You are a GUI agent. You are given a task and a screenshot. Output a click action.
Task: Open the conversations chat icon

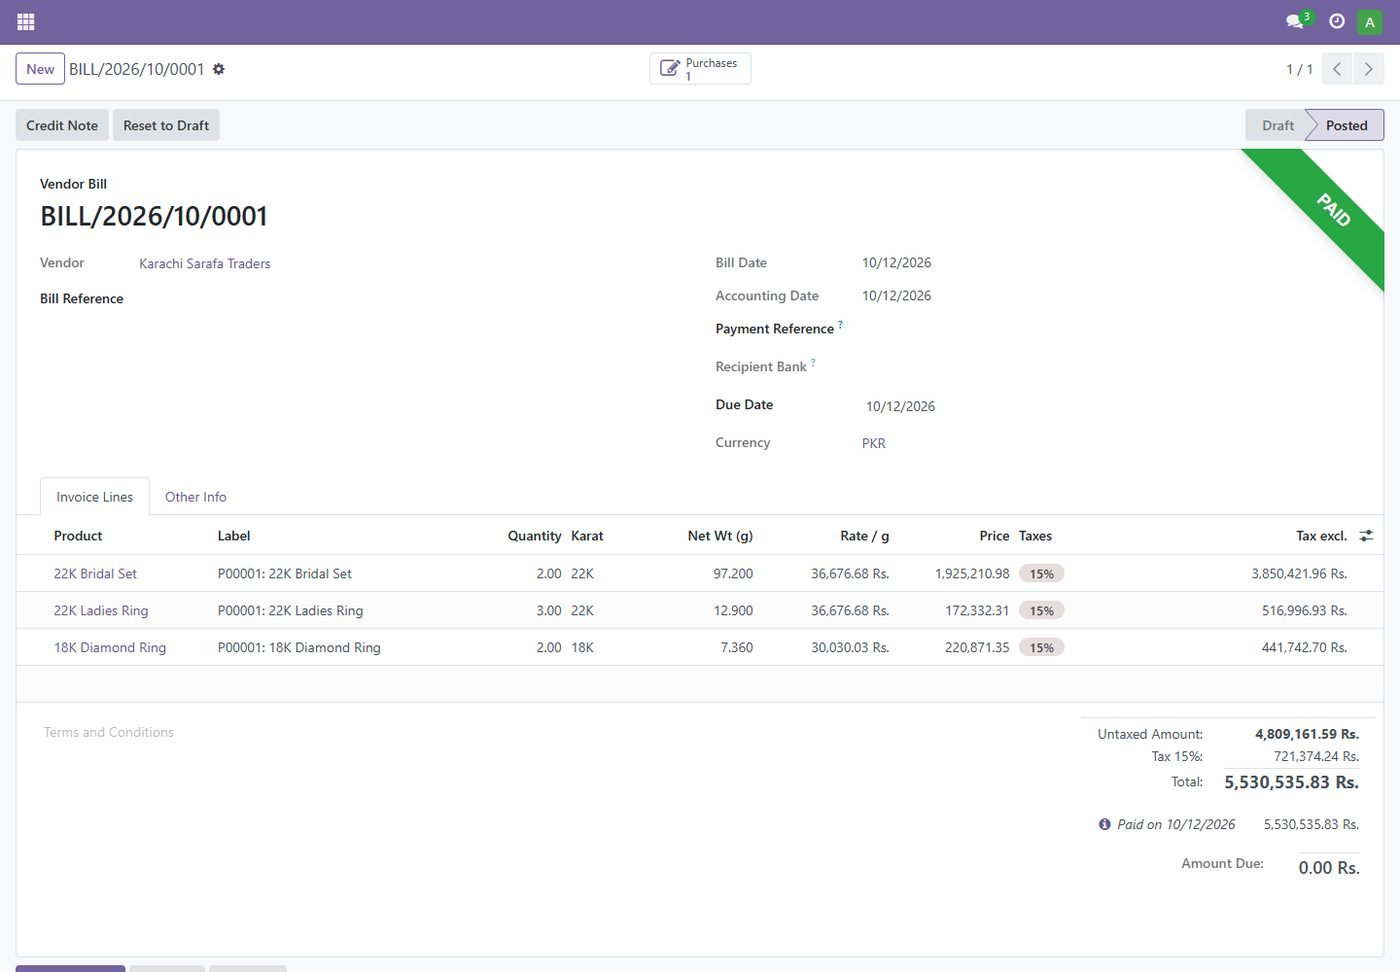point(1296,21)
